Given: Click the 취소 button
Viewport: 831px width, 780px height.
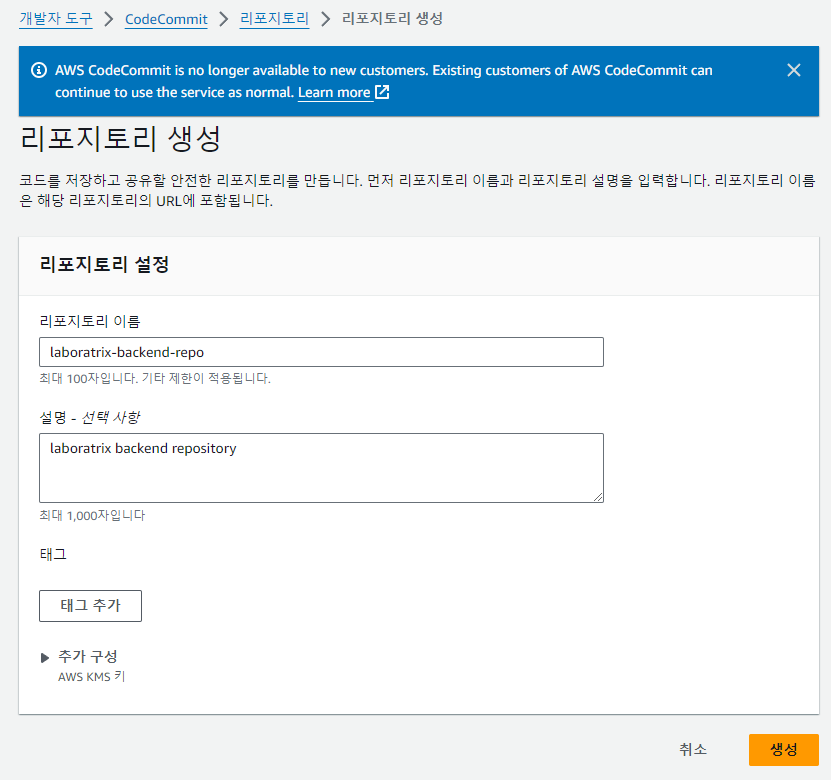Looking at the screenshot, I should click(x=693, y=749).
